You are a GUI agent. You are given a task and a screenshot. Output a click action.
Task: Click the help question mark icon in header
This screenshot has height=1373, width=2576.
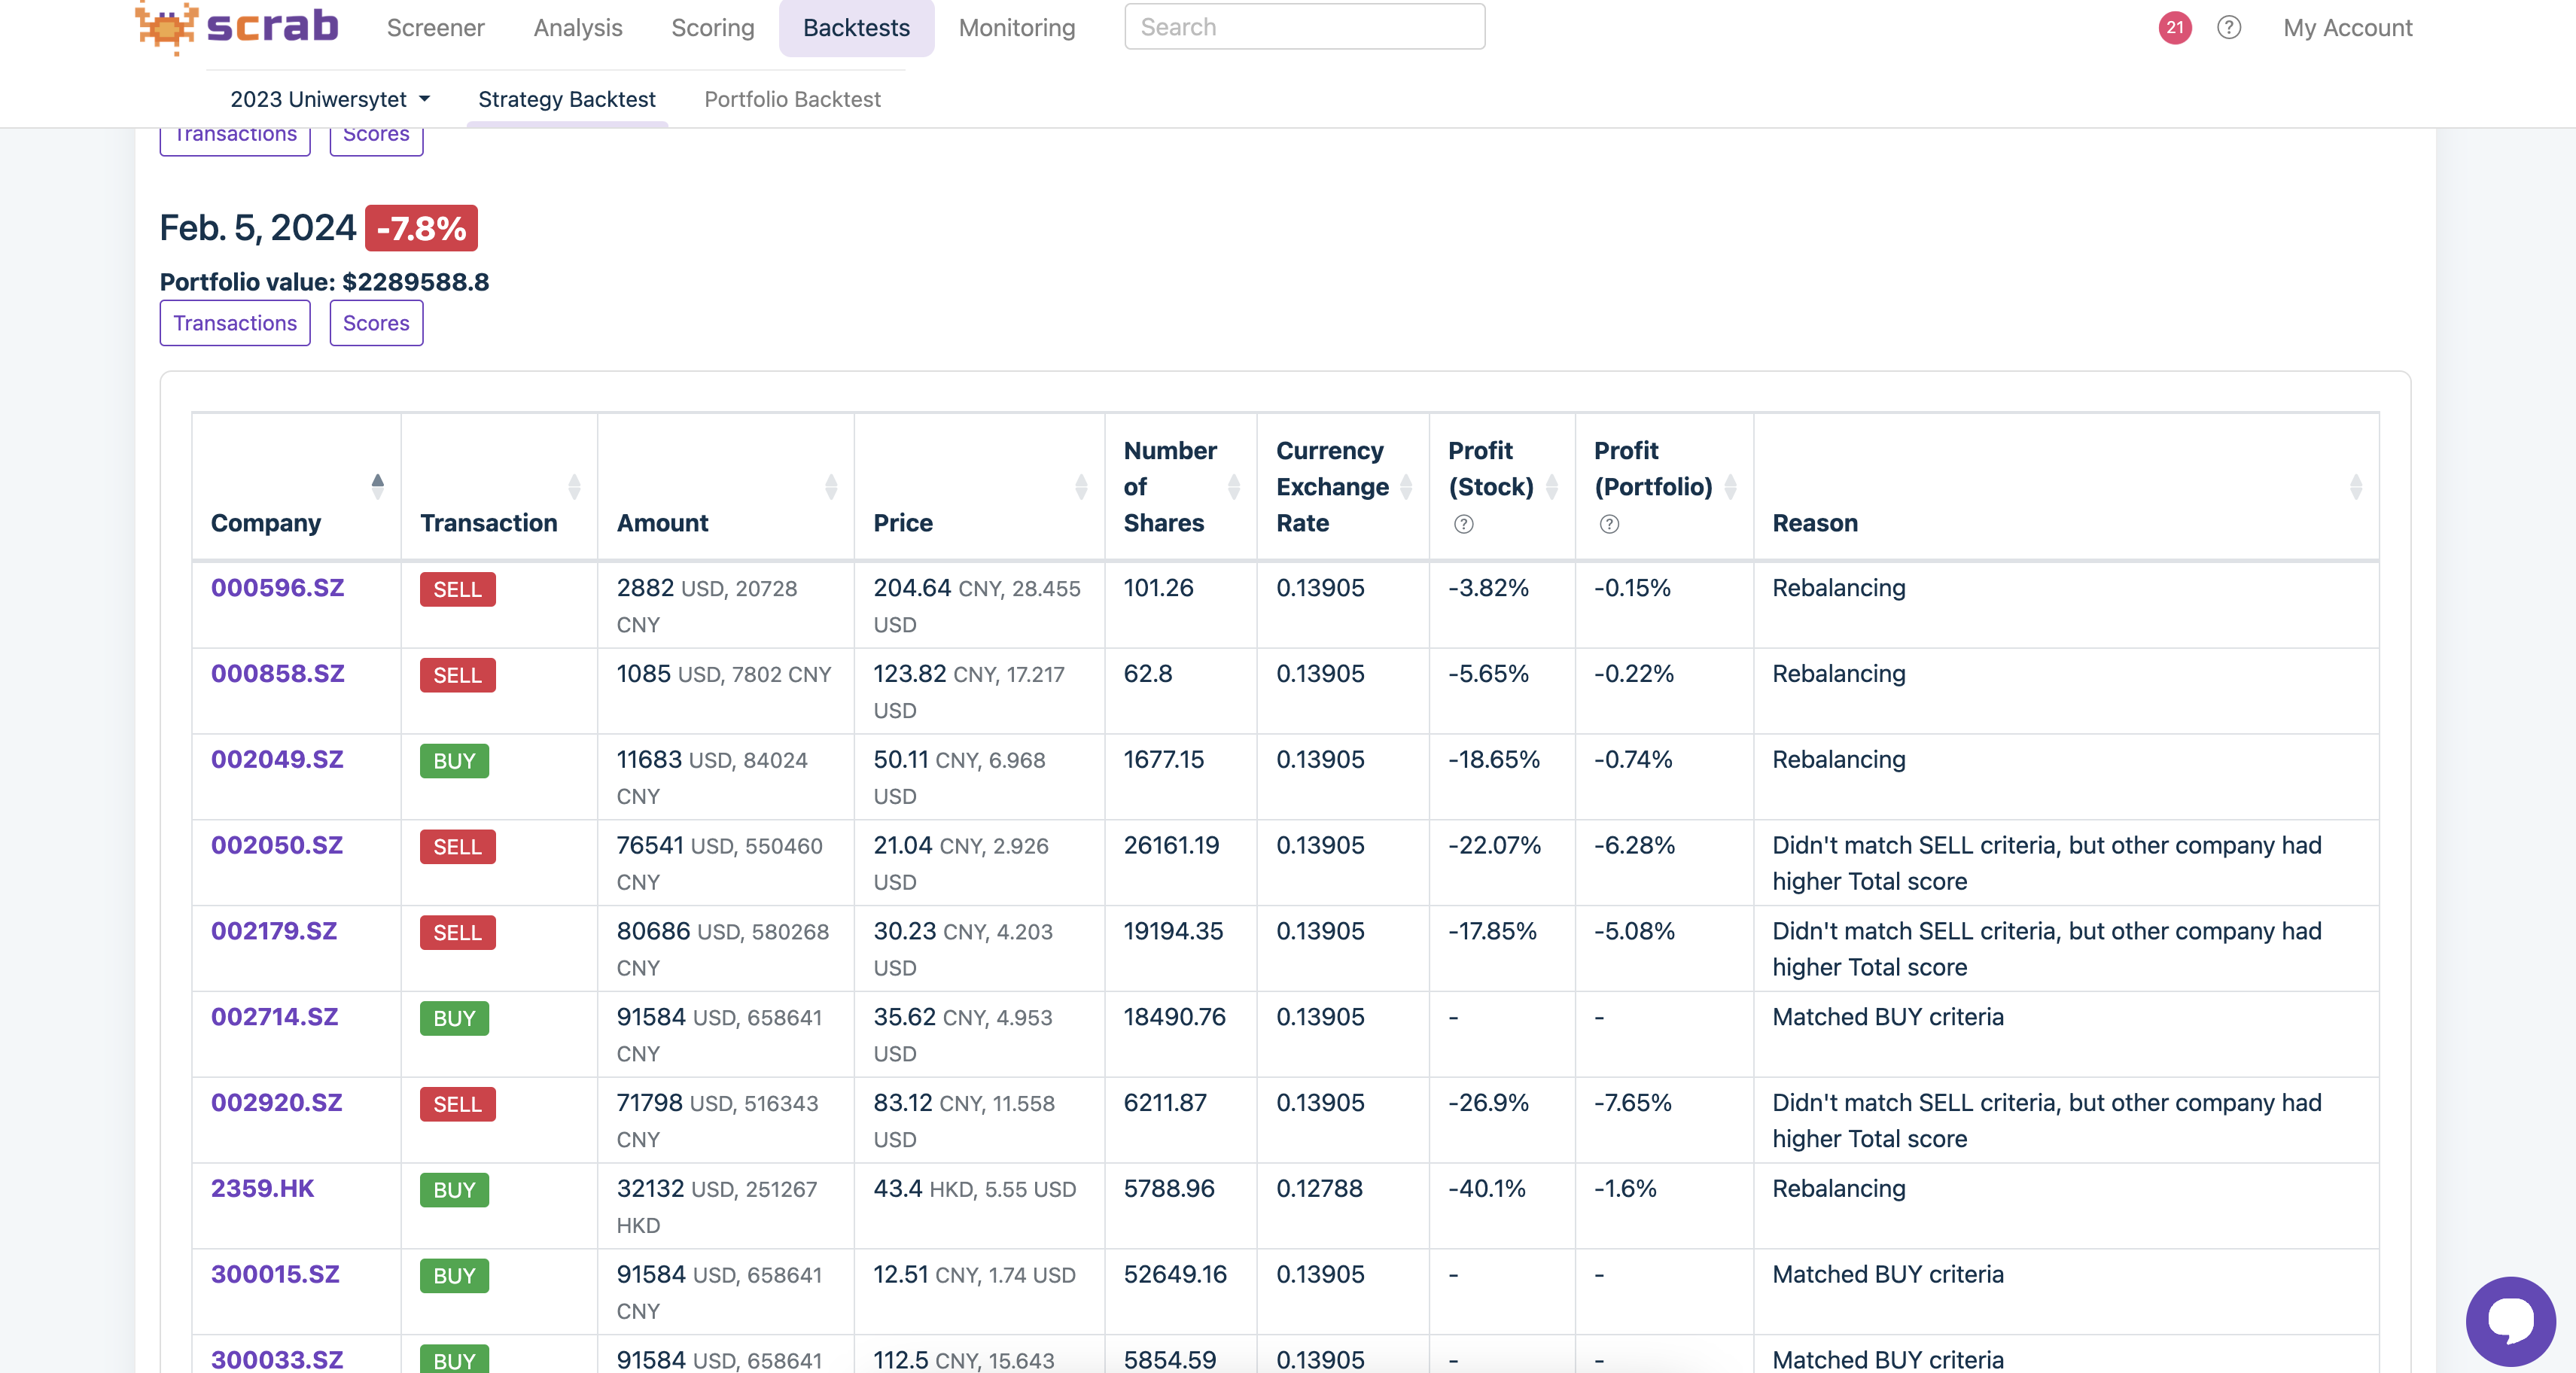tap(2228, 27)
